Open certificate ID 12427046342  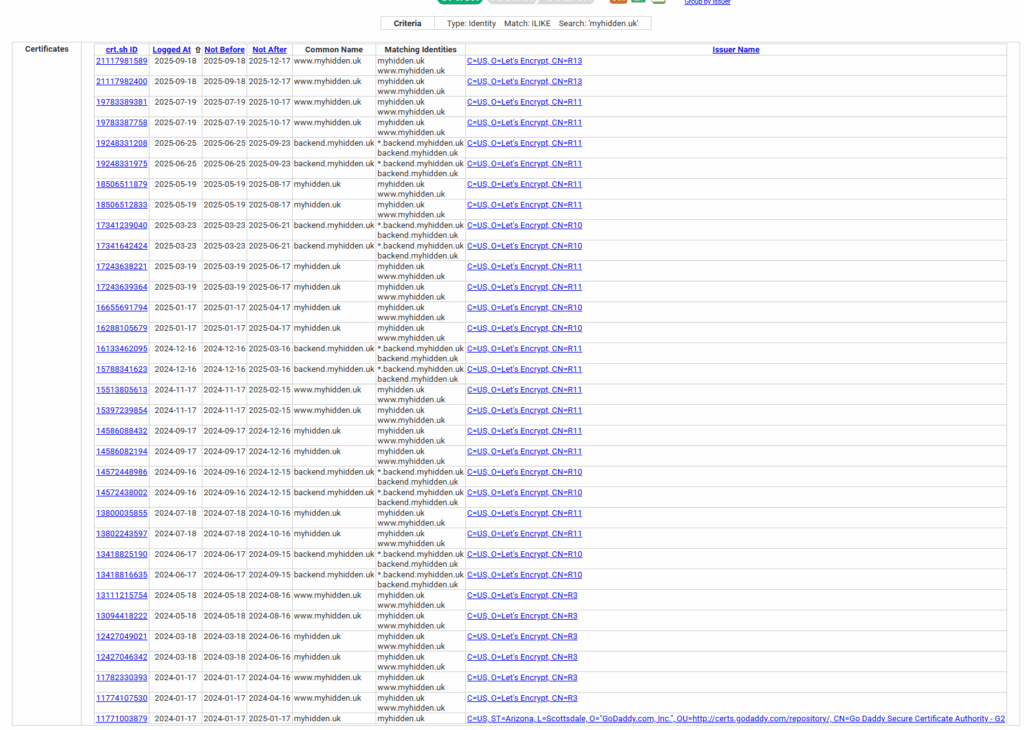pos(121,658)
